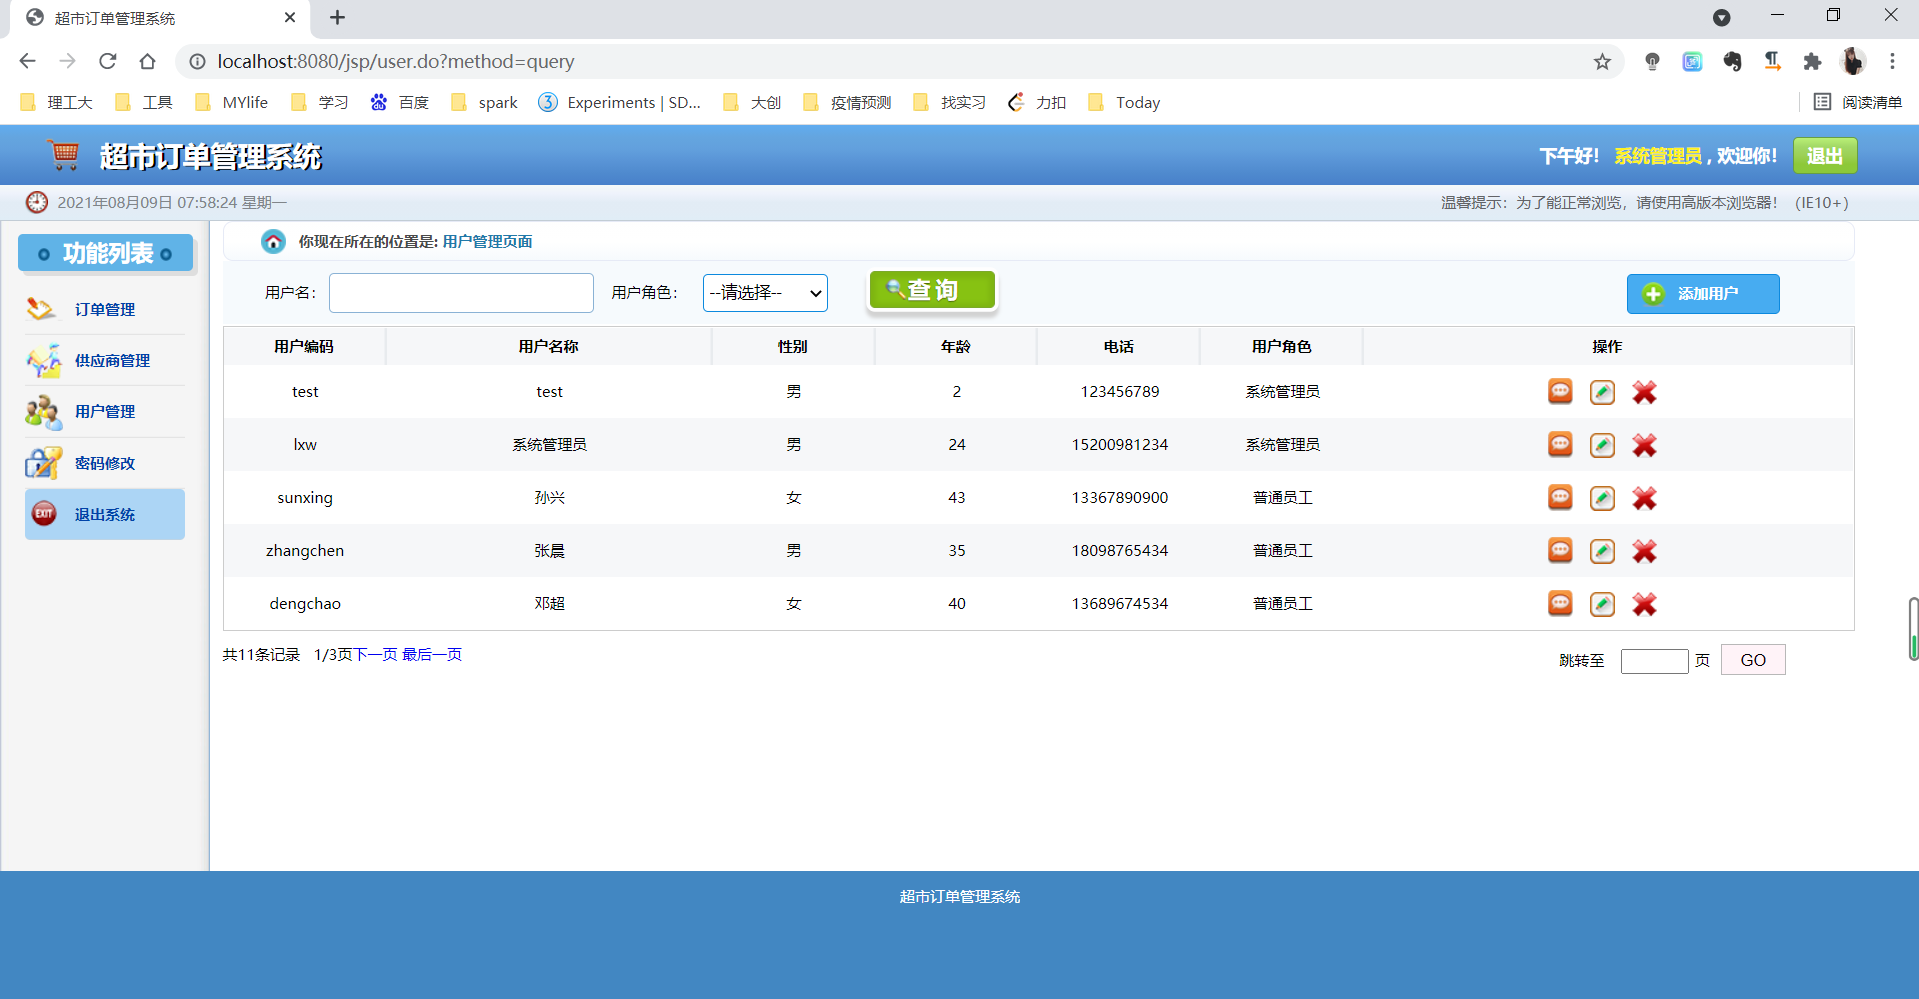Bookmark this page with star icon
This screenshot has height=999, width=1919.
tap(1602, 62)
